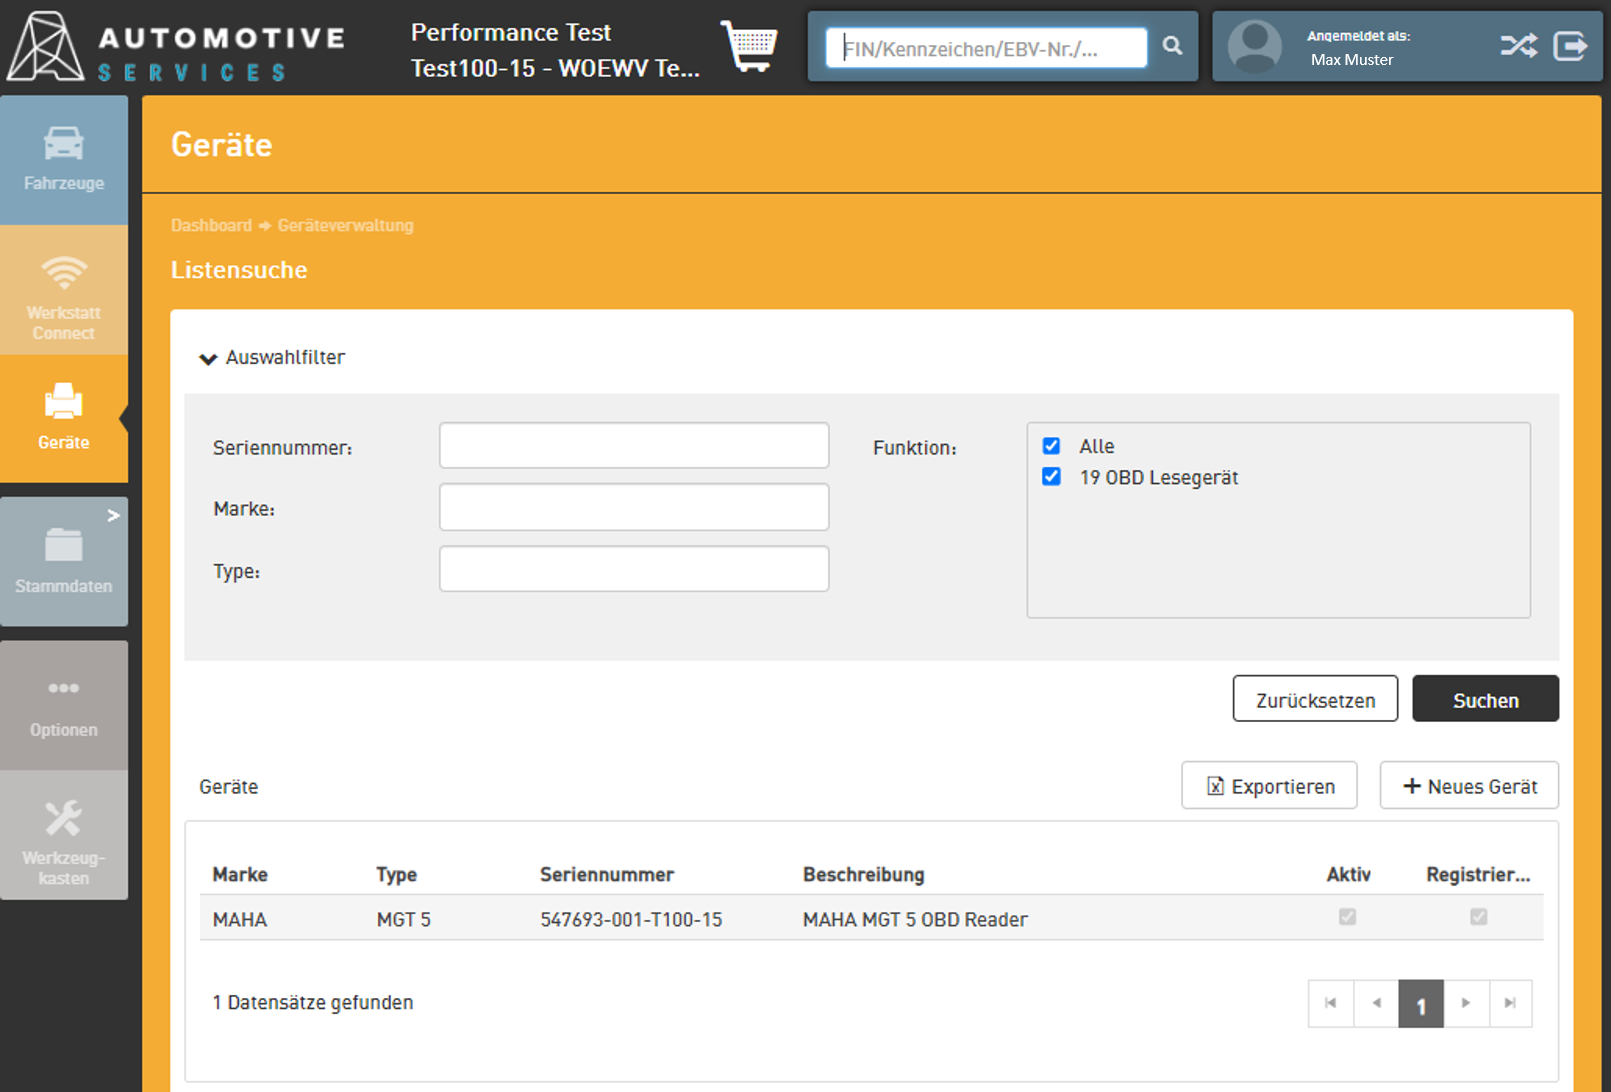Go to Dashboard via breadcrumb
Screen dimensions: 1611x1092
pyautogui.click(x=211, y=225)
